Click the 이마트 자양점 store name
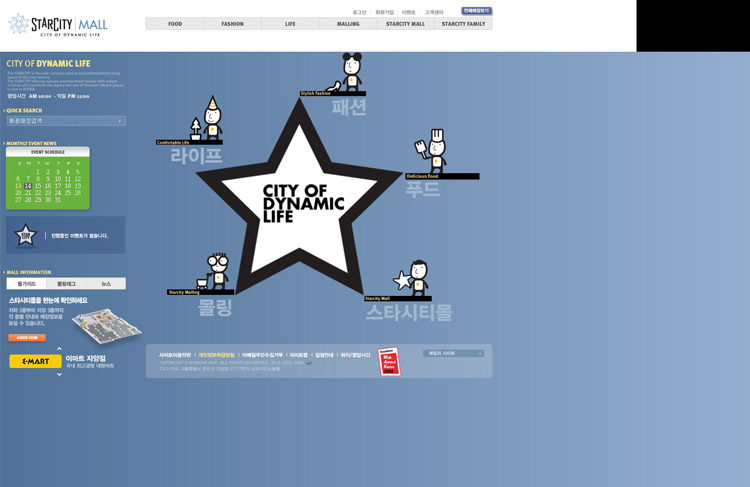Screen dimensions: 750x487 click(86, 358)
